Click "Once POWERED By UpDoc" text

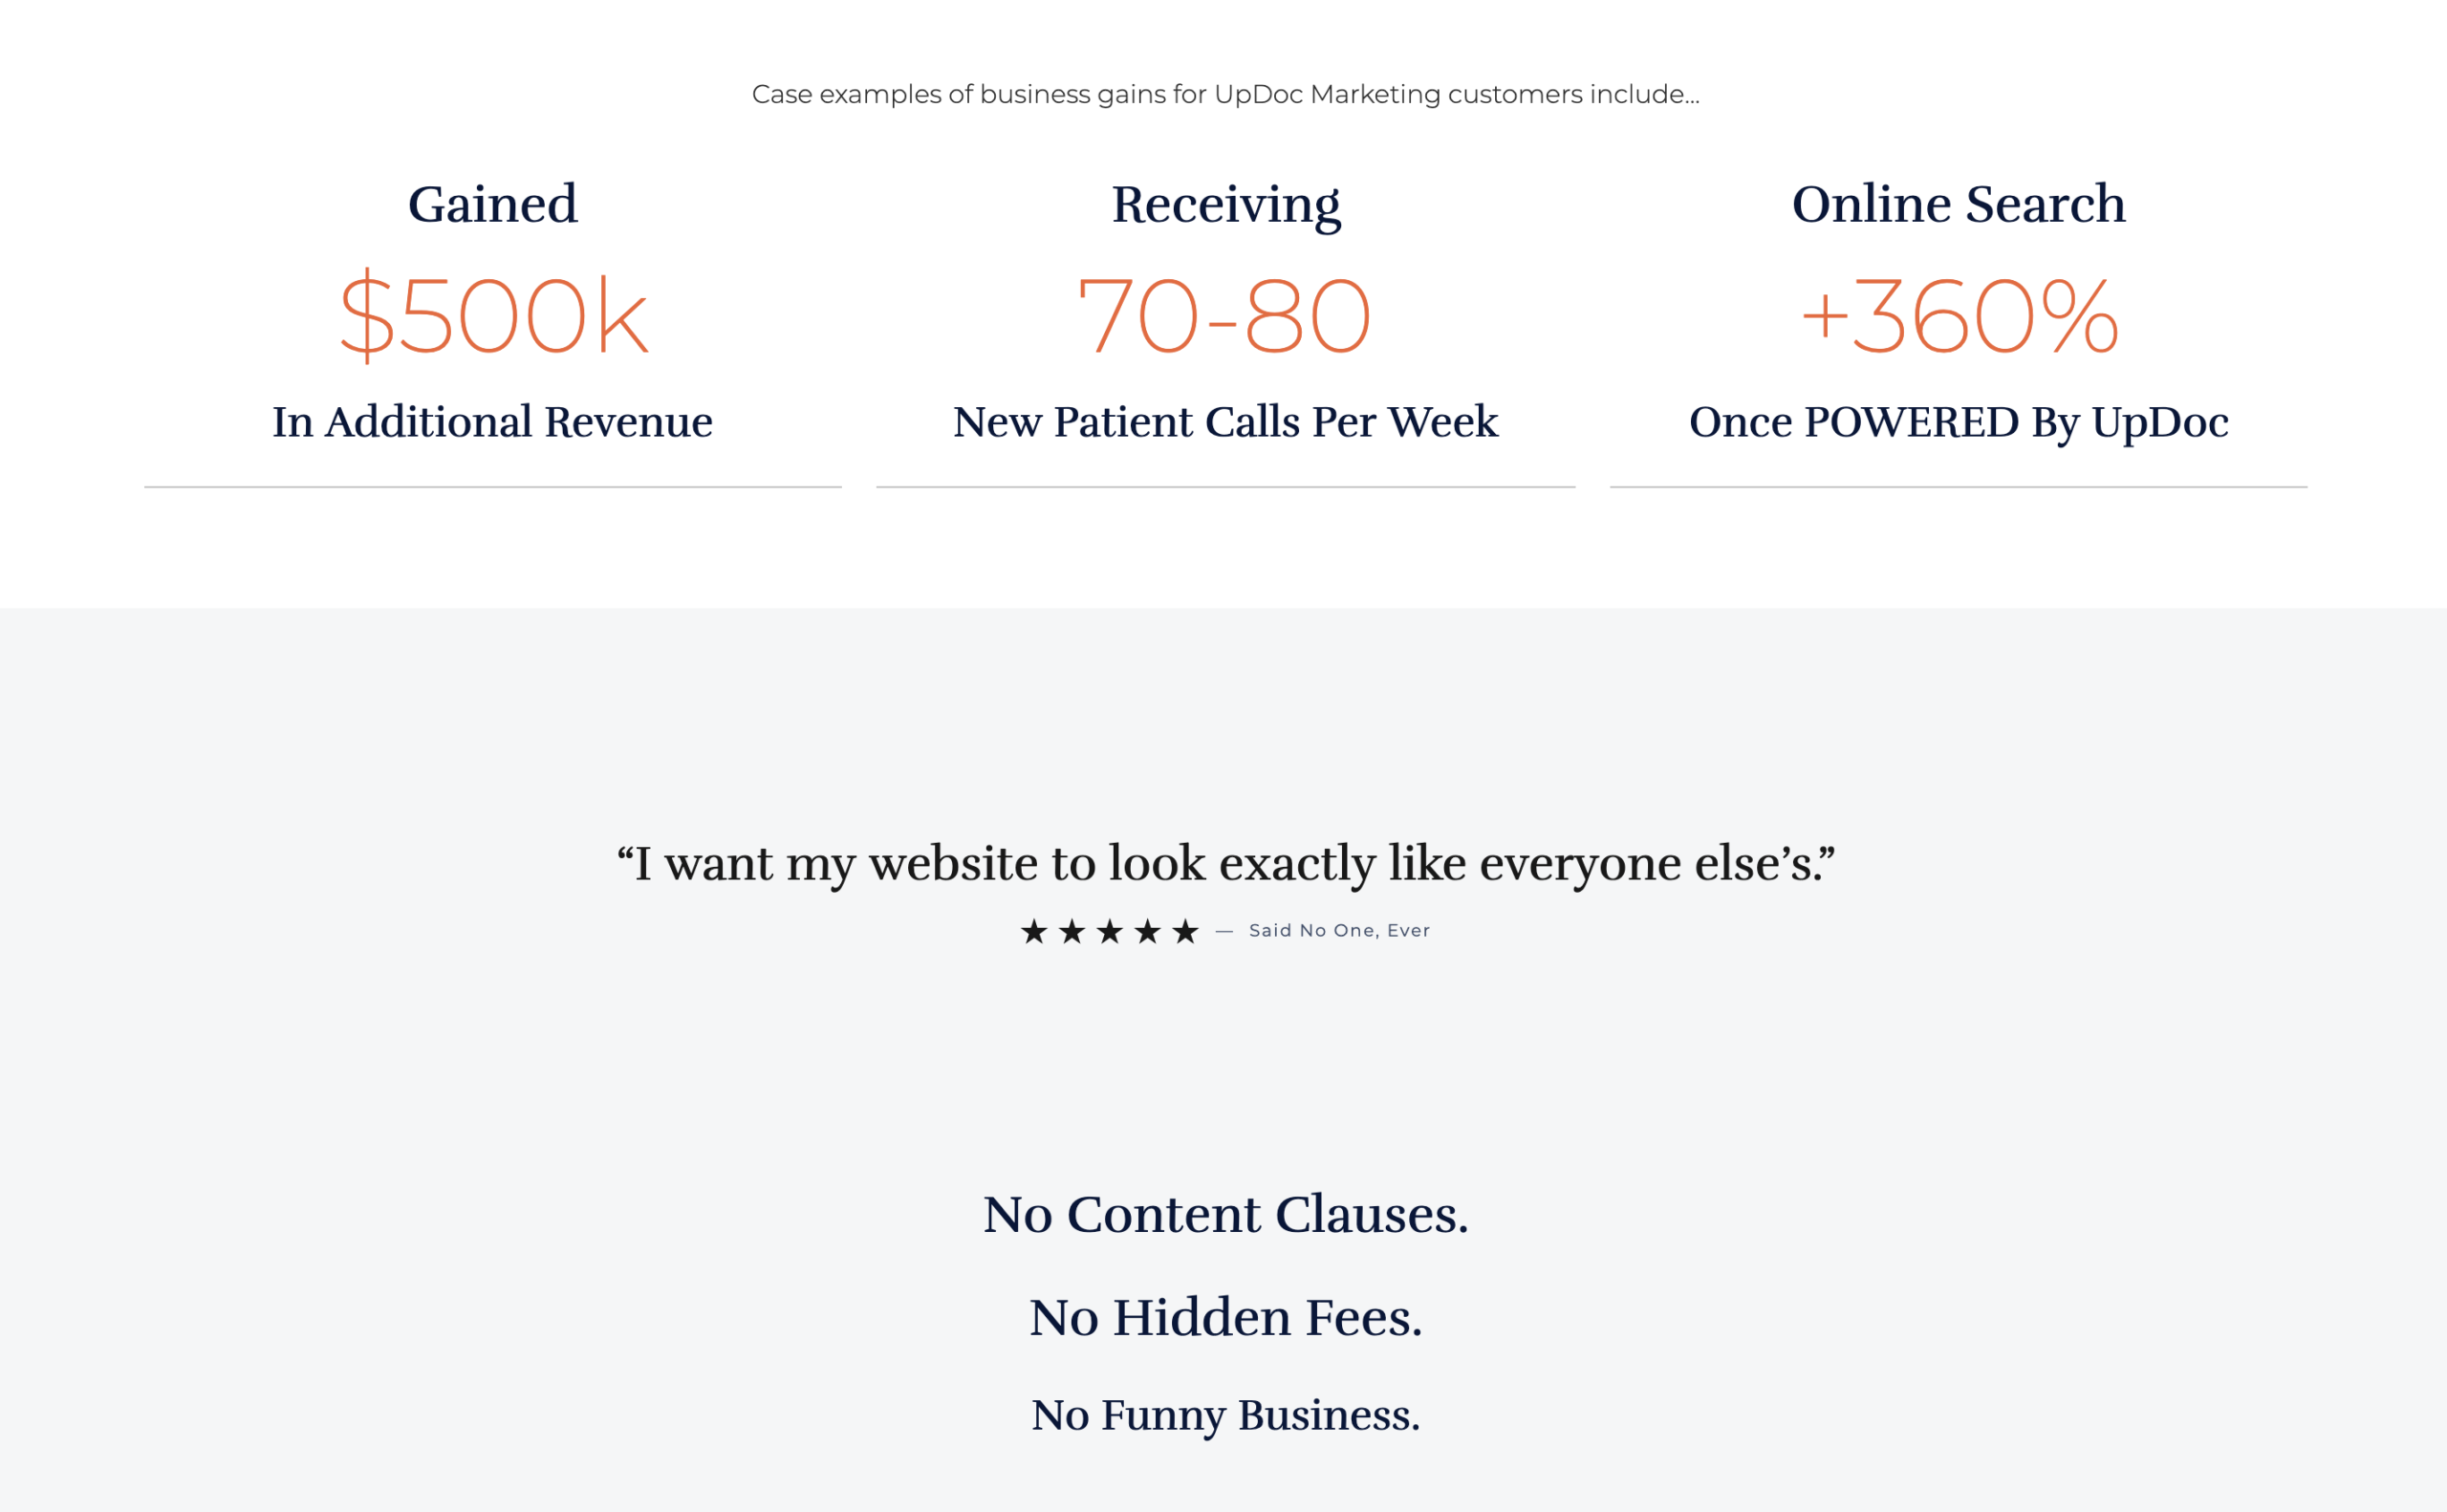tap(1958, 422)
